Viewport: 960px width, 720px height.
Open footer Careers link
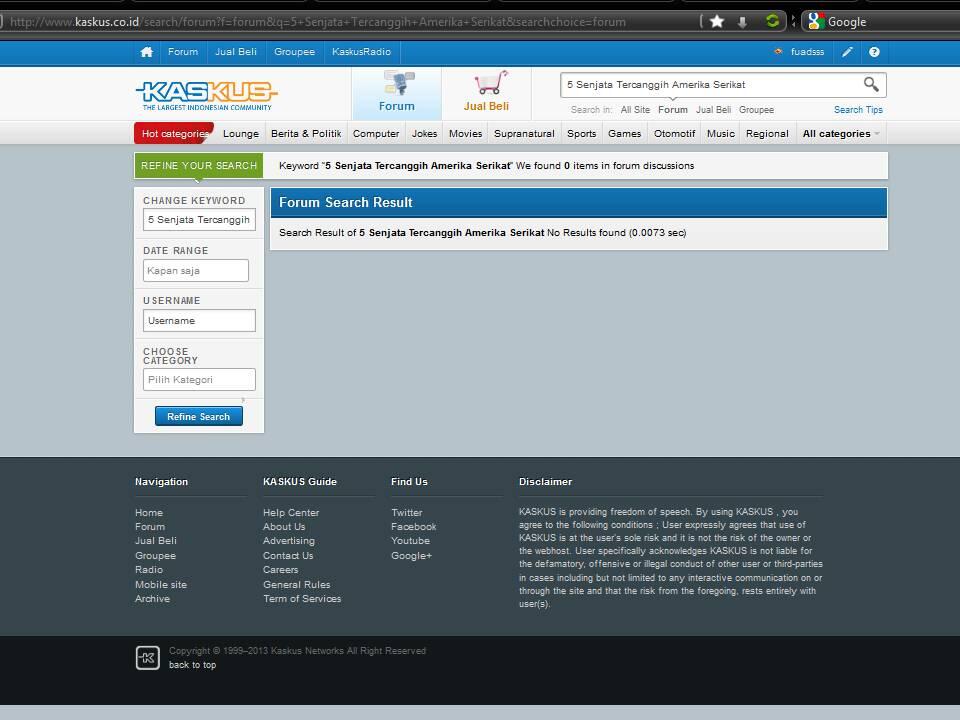(280, 569)
